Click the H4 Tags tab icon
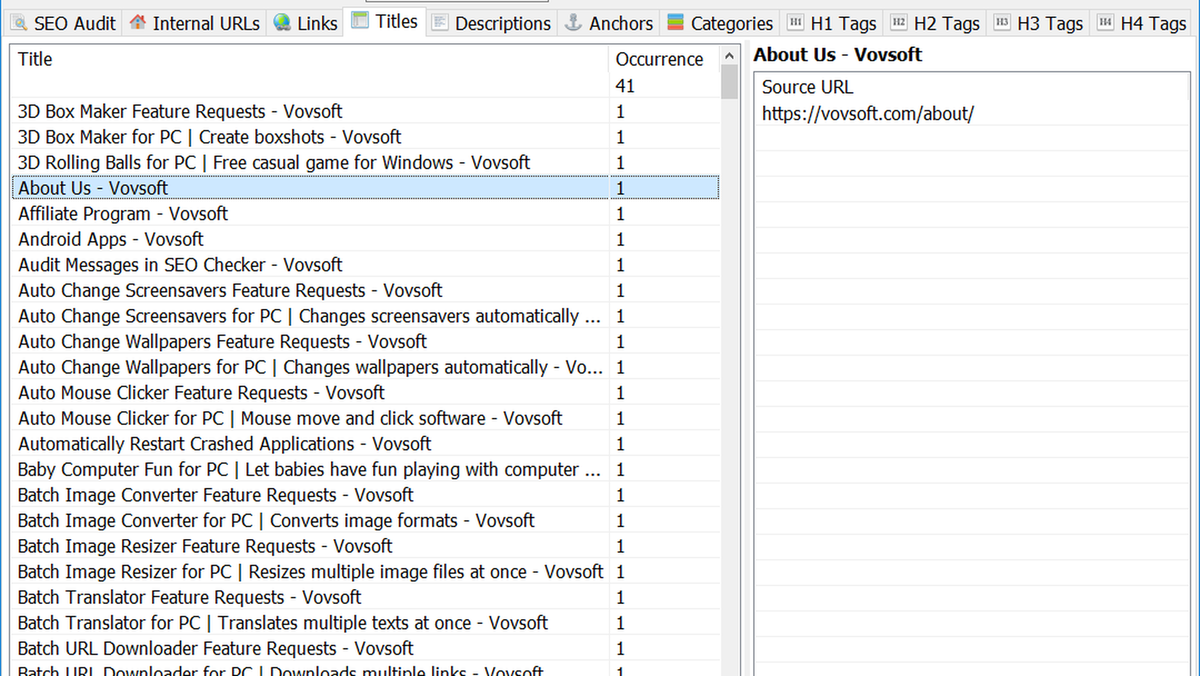The image size is (1200, 676). [x=1106, y=22]
